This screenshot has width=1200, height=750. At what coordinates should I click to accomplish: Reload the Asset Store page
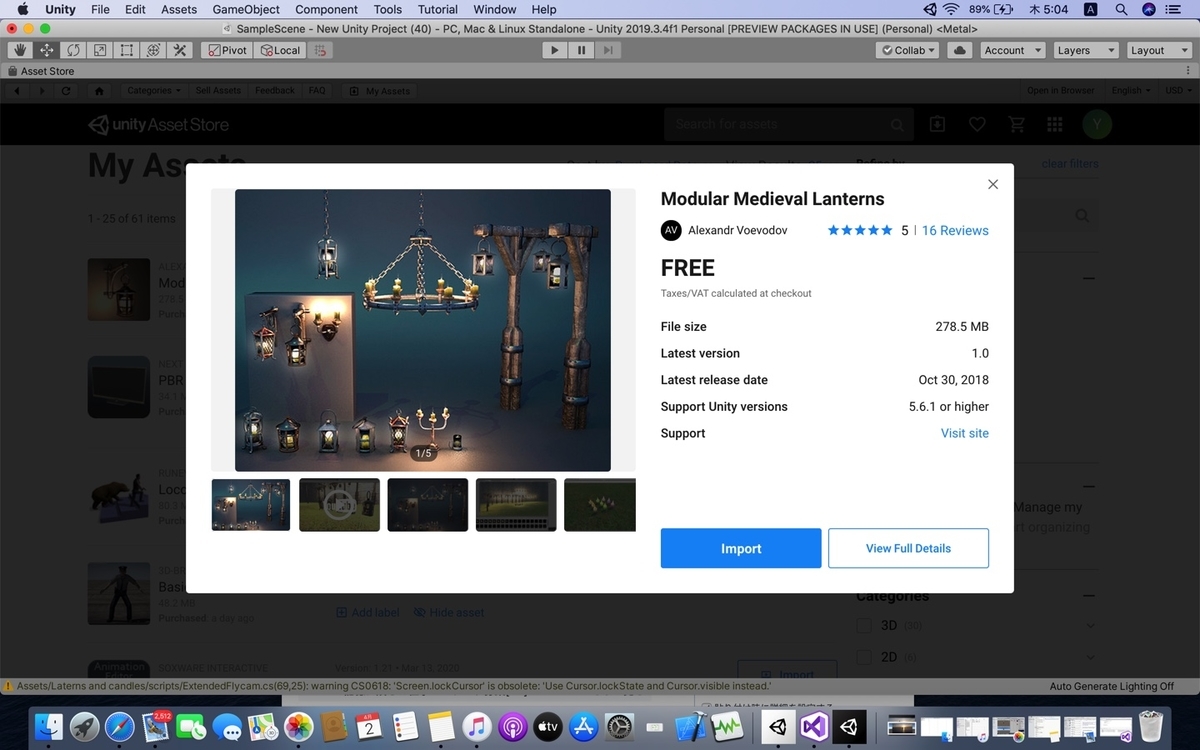pyautogui.click(x=66, y=90)
